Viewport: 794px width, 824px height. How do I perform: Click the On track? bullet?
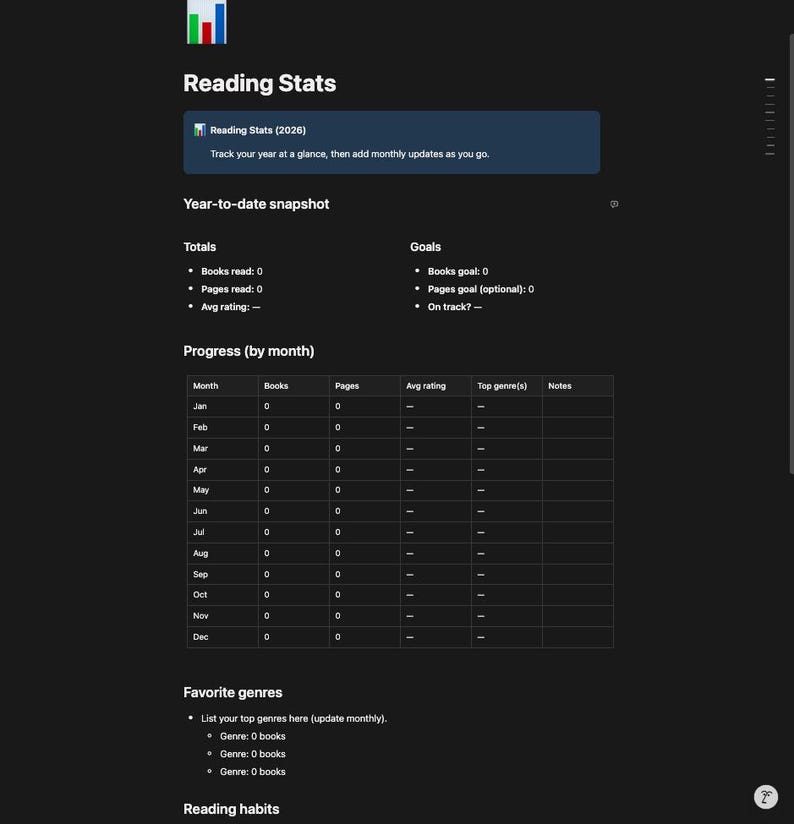click(x=455, y=307)
